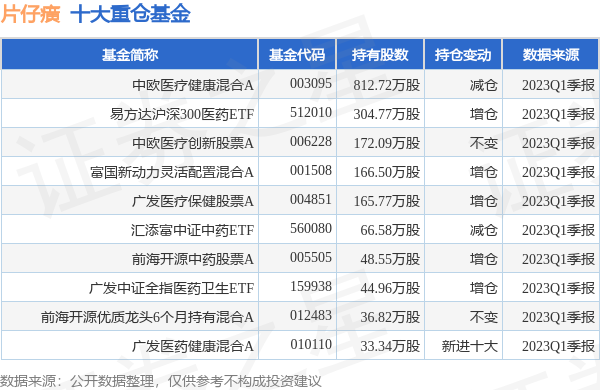Select fund name 广发中证全指医药卫生ETF
This screenshot has height=390, width=600.
tap(171, 288)
